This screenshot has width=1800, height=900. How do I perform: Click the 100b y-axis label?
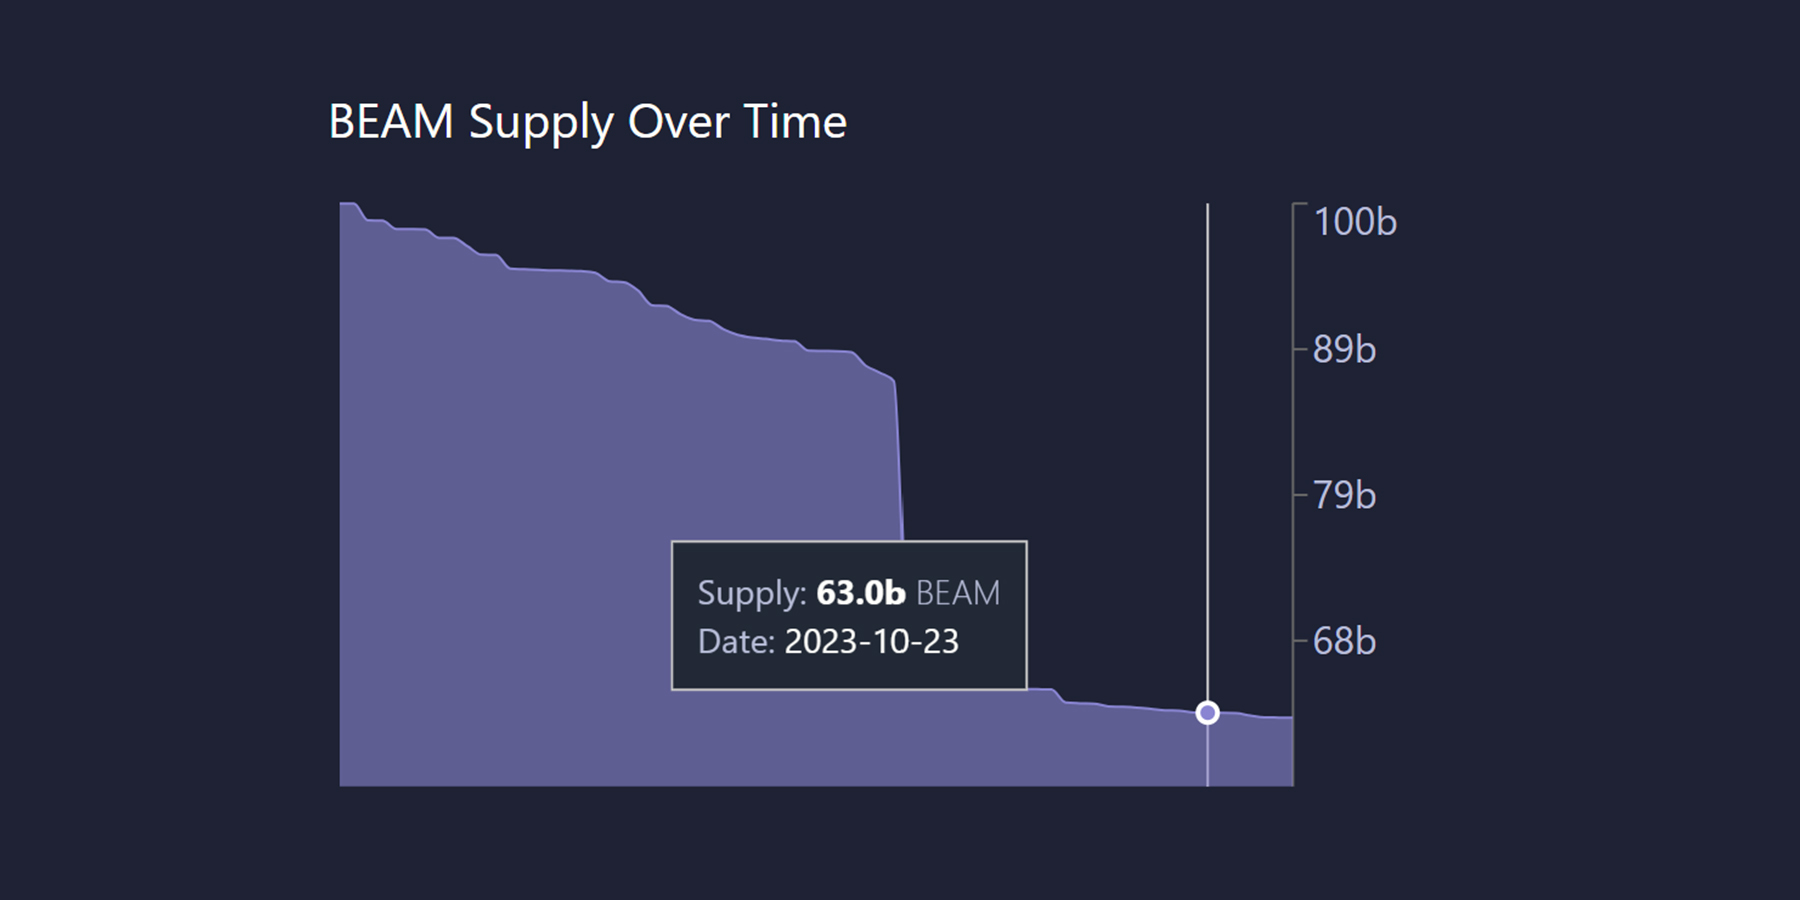coord(1354,222)
